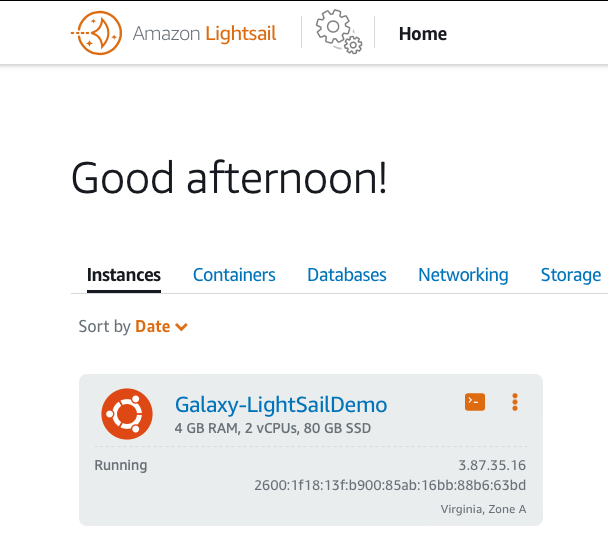The width and height of the screenshot is (608, 560).
Task: Open the three-dot instance actions menu
Action: point(515,402)
